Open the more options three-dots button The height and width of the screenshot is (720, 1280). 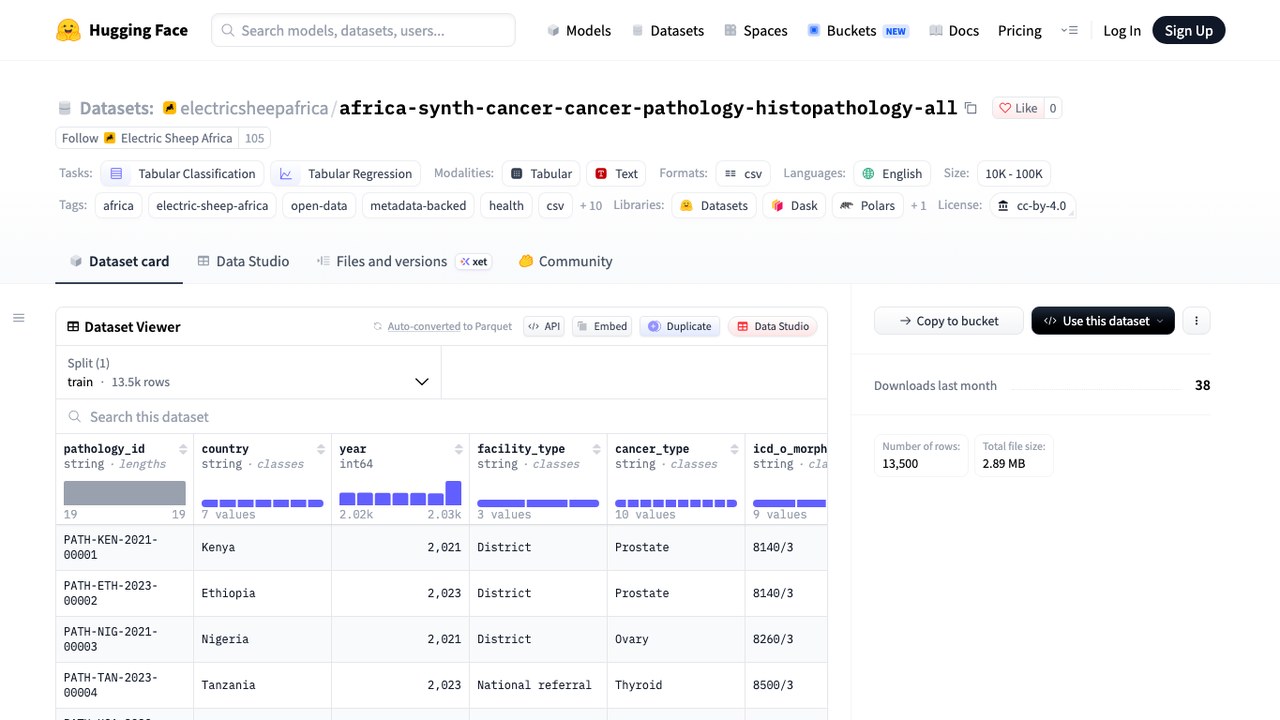pyautogui.click(x=1196, y=321)
